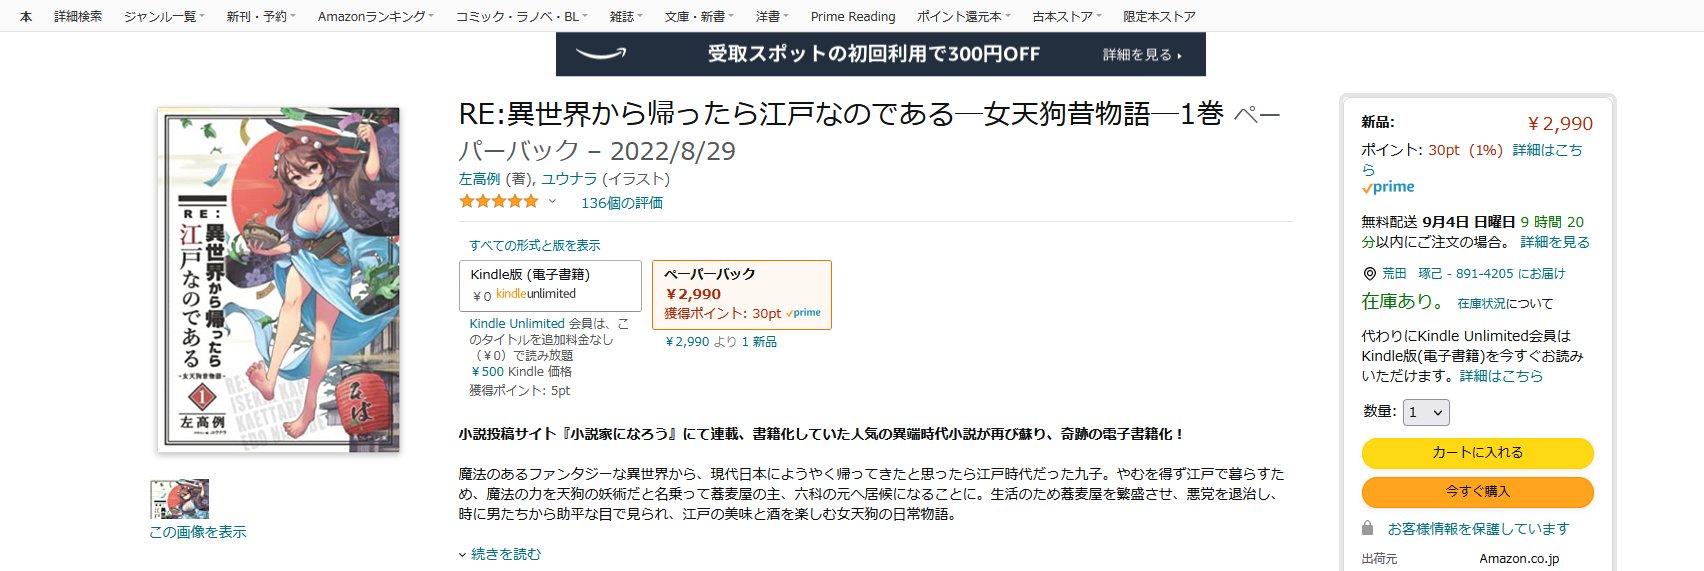Click the kindleunlimited logo
Screen dimensions: 1704x571
536,294
